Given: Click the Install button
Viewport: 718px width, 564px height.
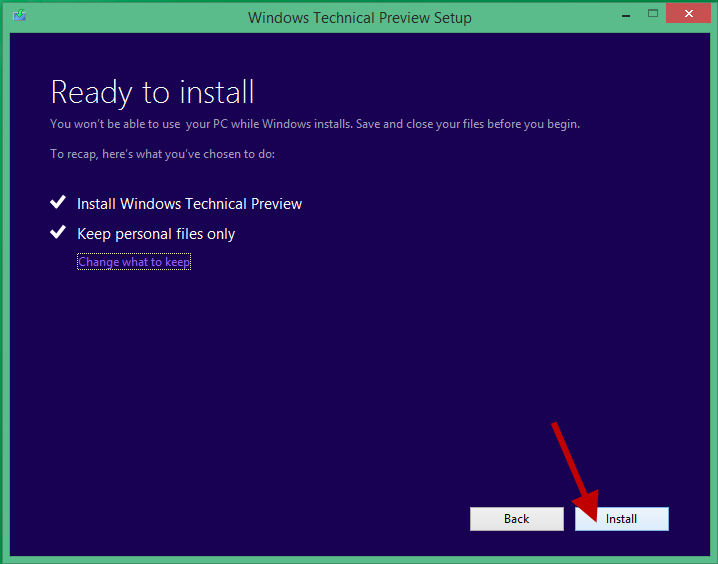Looking at the screenshot, I should pyautogui.click(x=621, y=519).
